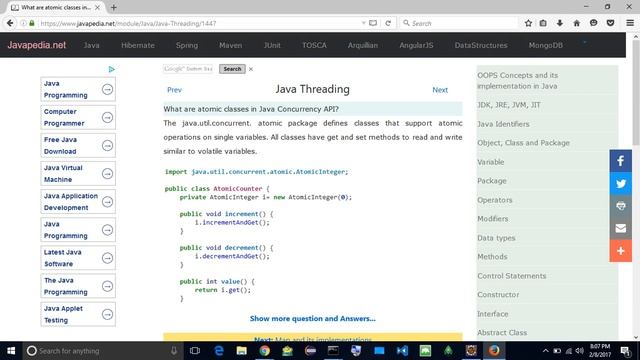This screenshot has height=360, width=640.
Task: Click the Cortana microphone icon
Action: pos(174,351)
